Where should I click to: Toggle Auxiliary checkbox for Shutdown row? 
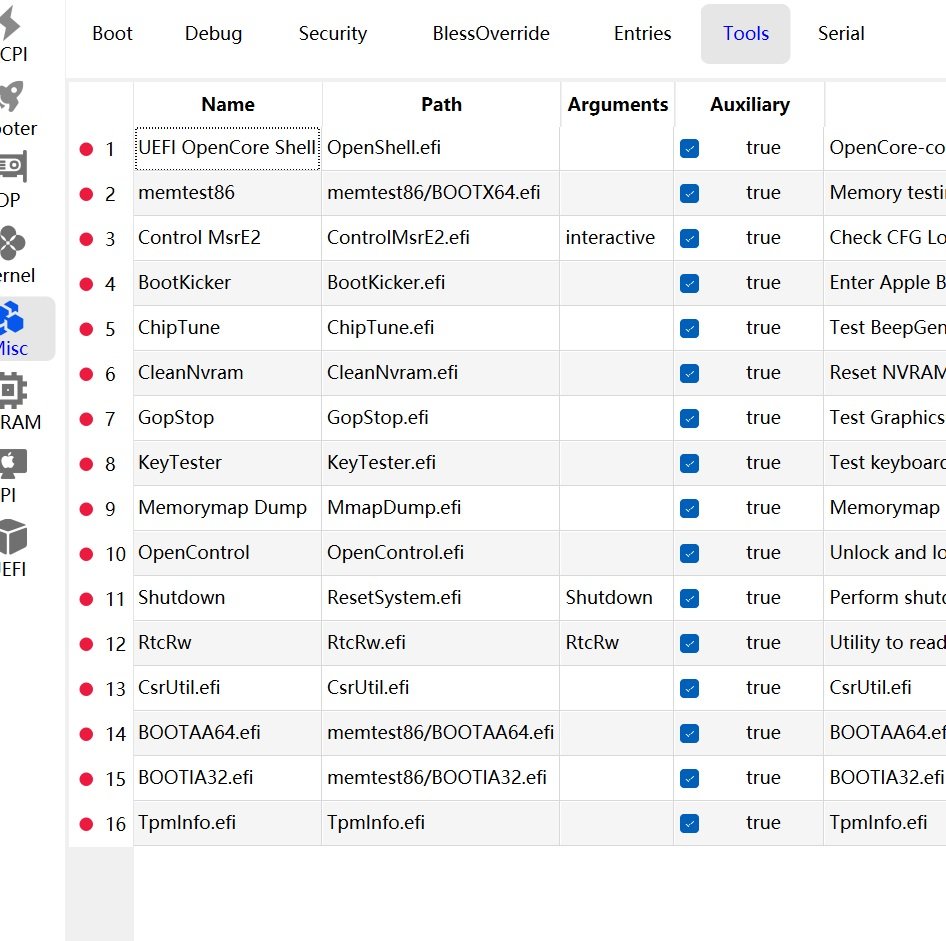point(689,598)
